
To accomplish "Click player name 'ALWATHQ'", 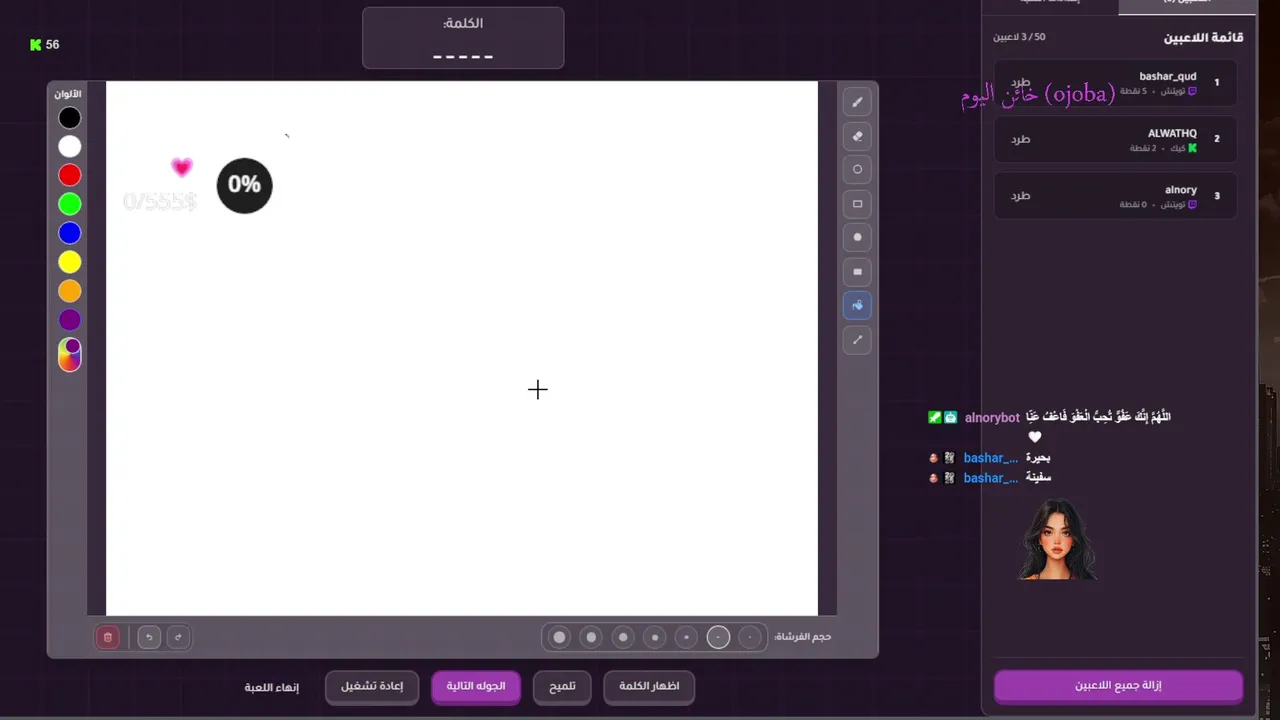I will click(x=1172, y=133).
